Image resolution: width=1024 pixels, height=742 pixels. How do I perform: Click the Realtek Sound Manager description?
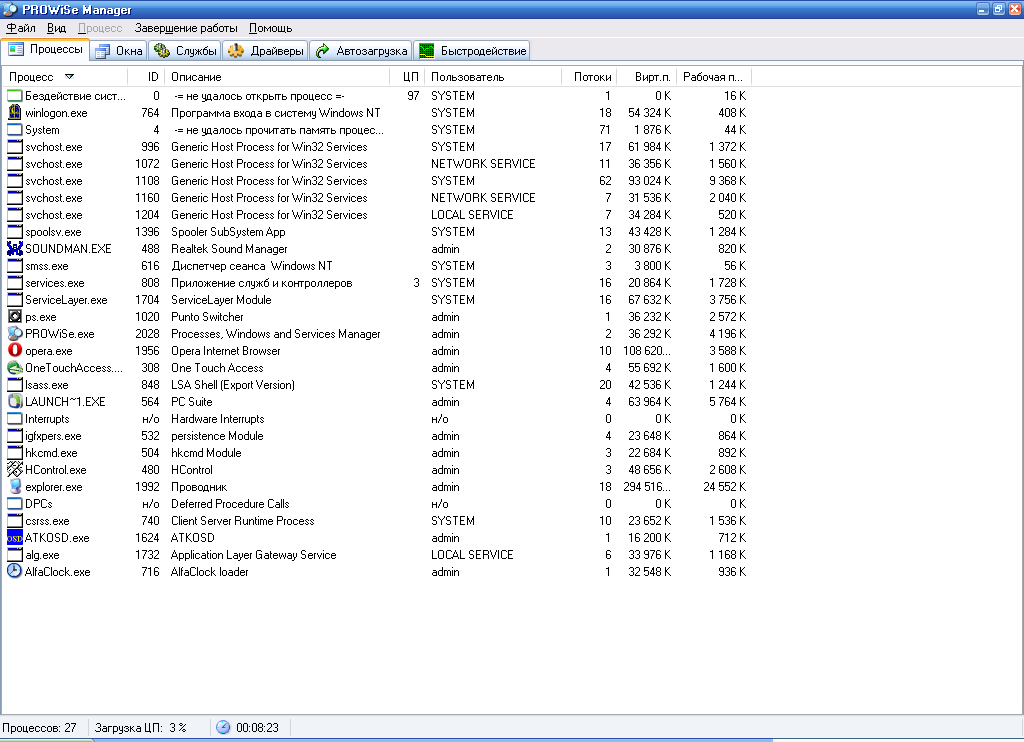(229, 249)
